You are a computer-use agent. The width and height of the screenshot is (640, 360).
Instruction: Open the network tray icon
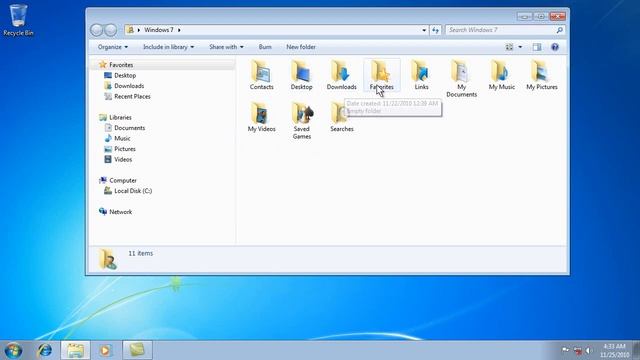coord(577,350)
